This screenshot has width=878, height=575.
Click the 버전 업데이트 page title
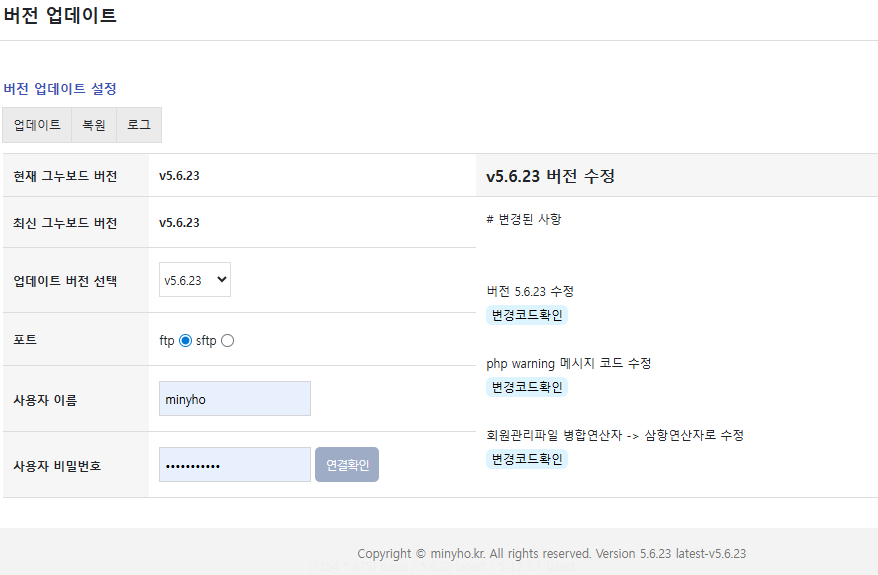tap(60, 16)
